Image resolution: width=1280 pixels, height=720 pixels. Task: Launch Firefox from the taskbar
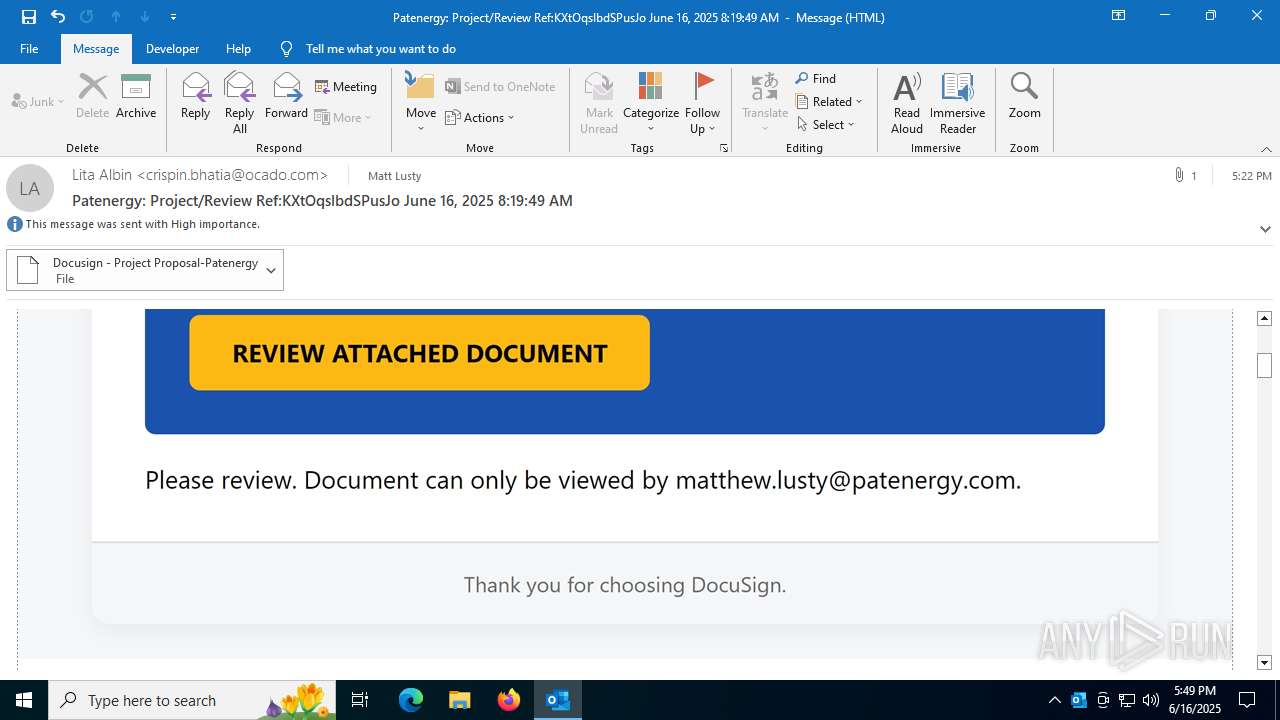pos(509,700)
